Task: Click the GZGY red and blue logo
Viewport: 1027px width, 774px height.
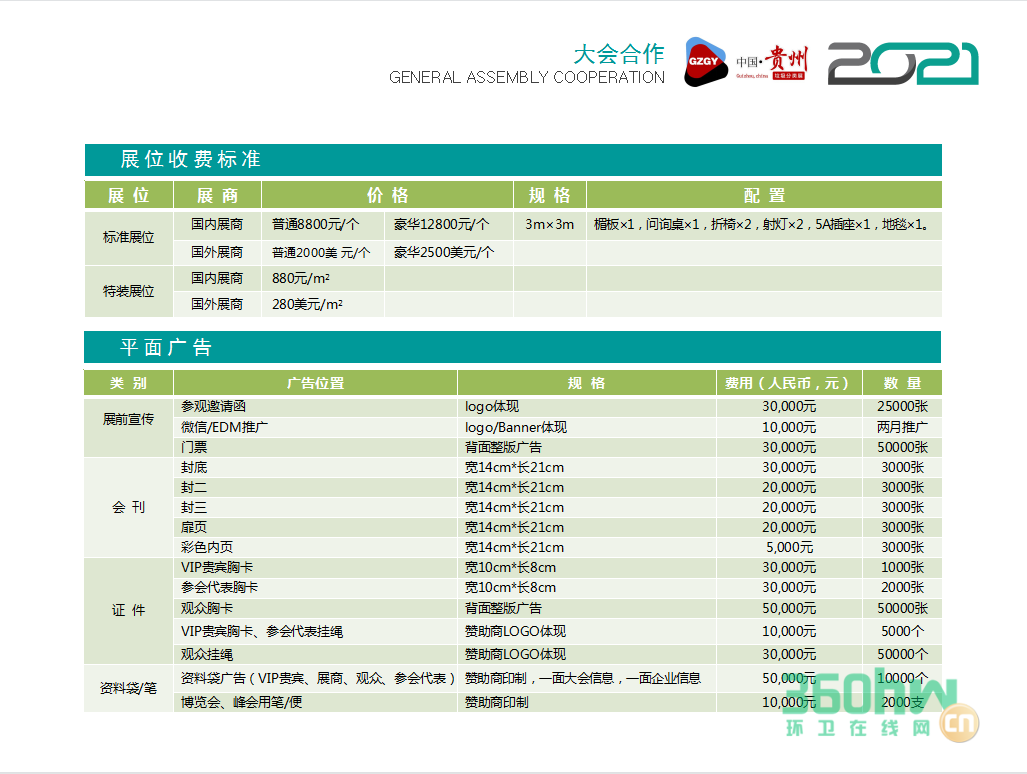Action: pos(706,62)
